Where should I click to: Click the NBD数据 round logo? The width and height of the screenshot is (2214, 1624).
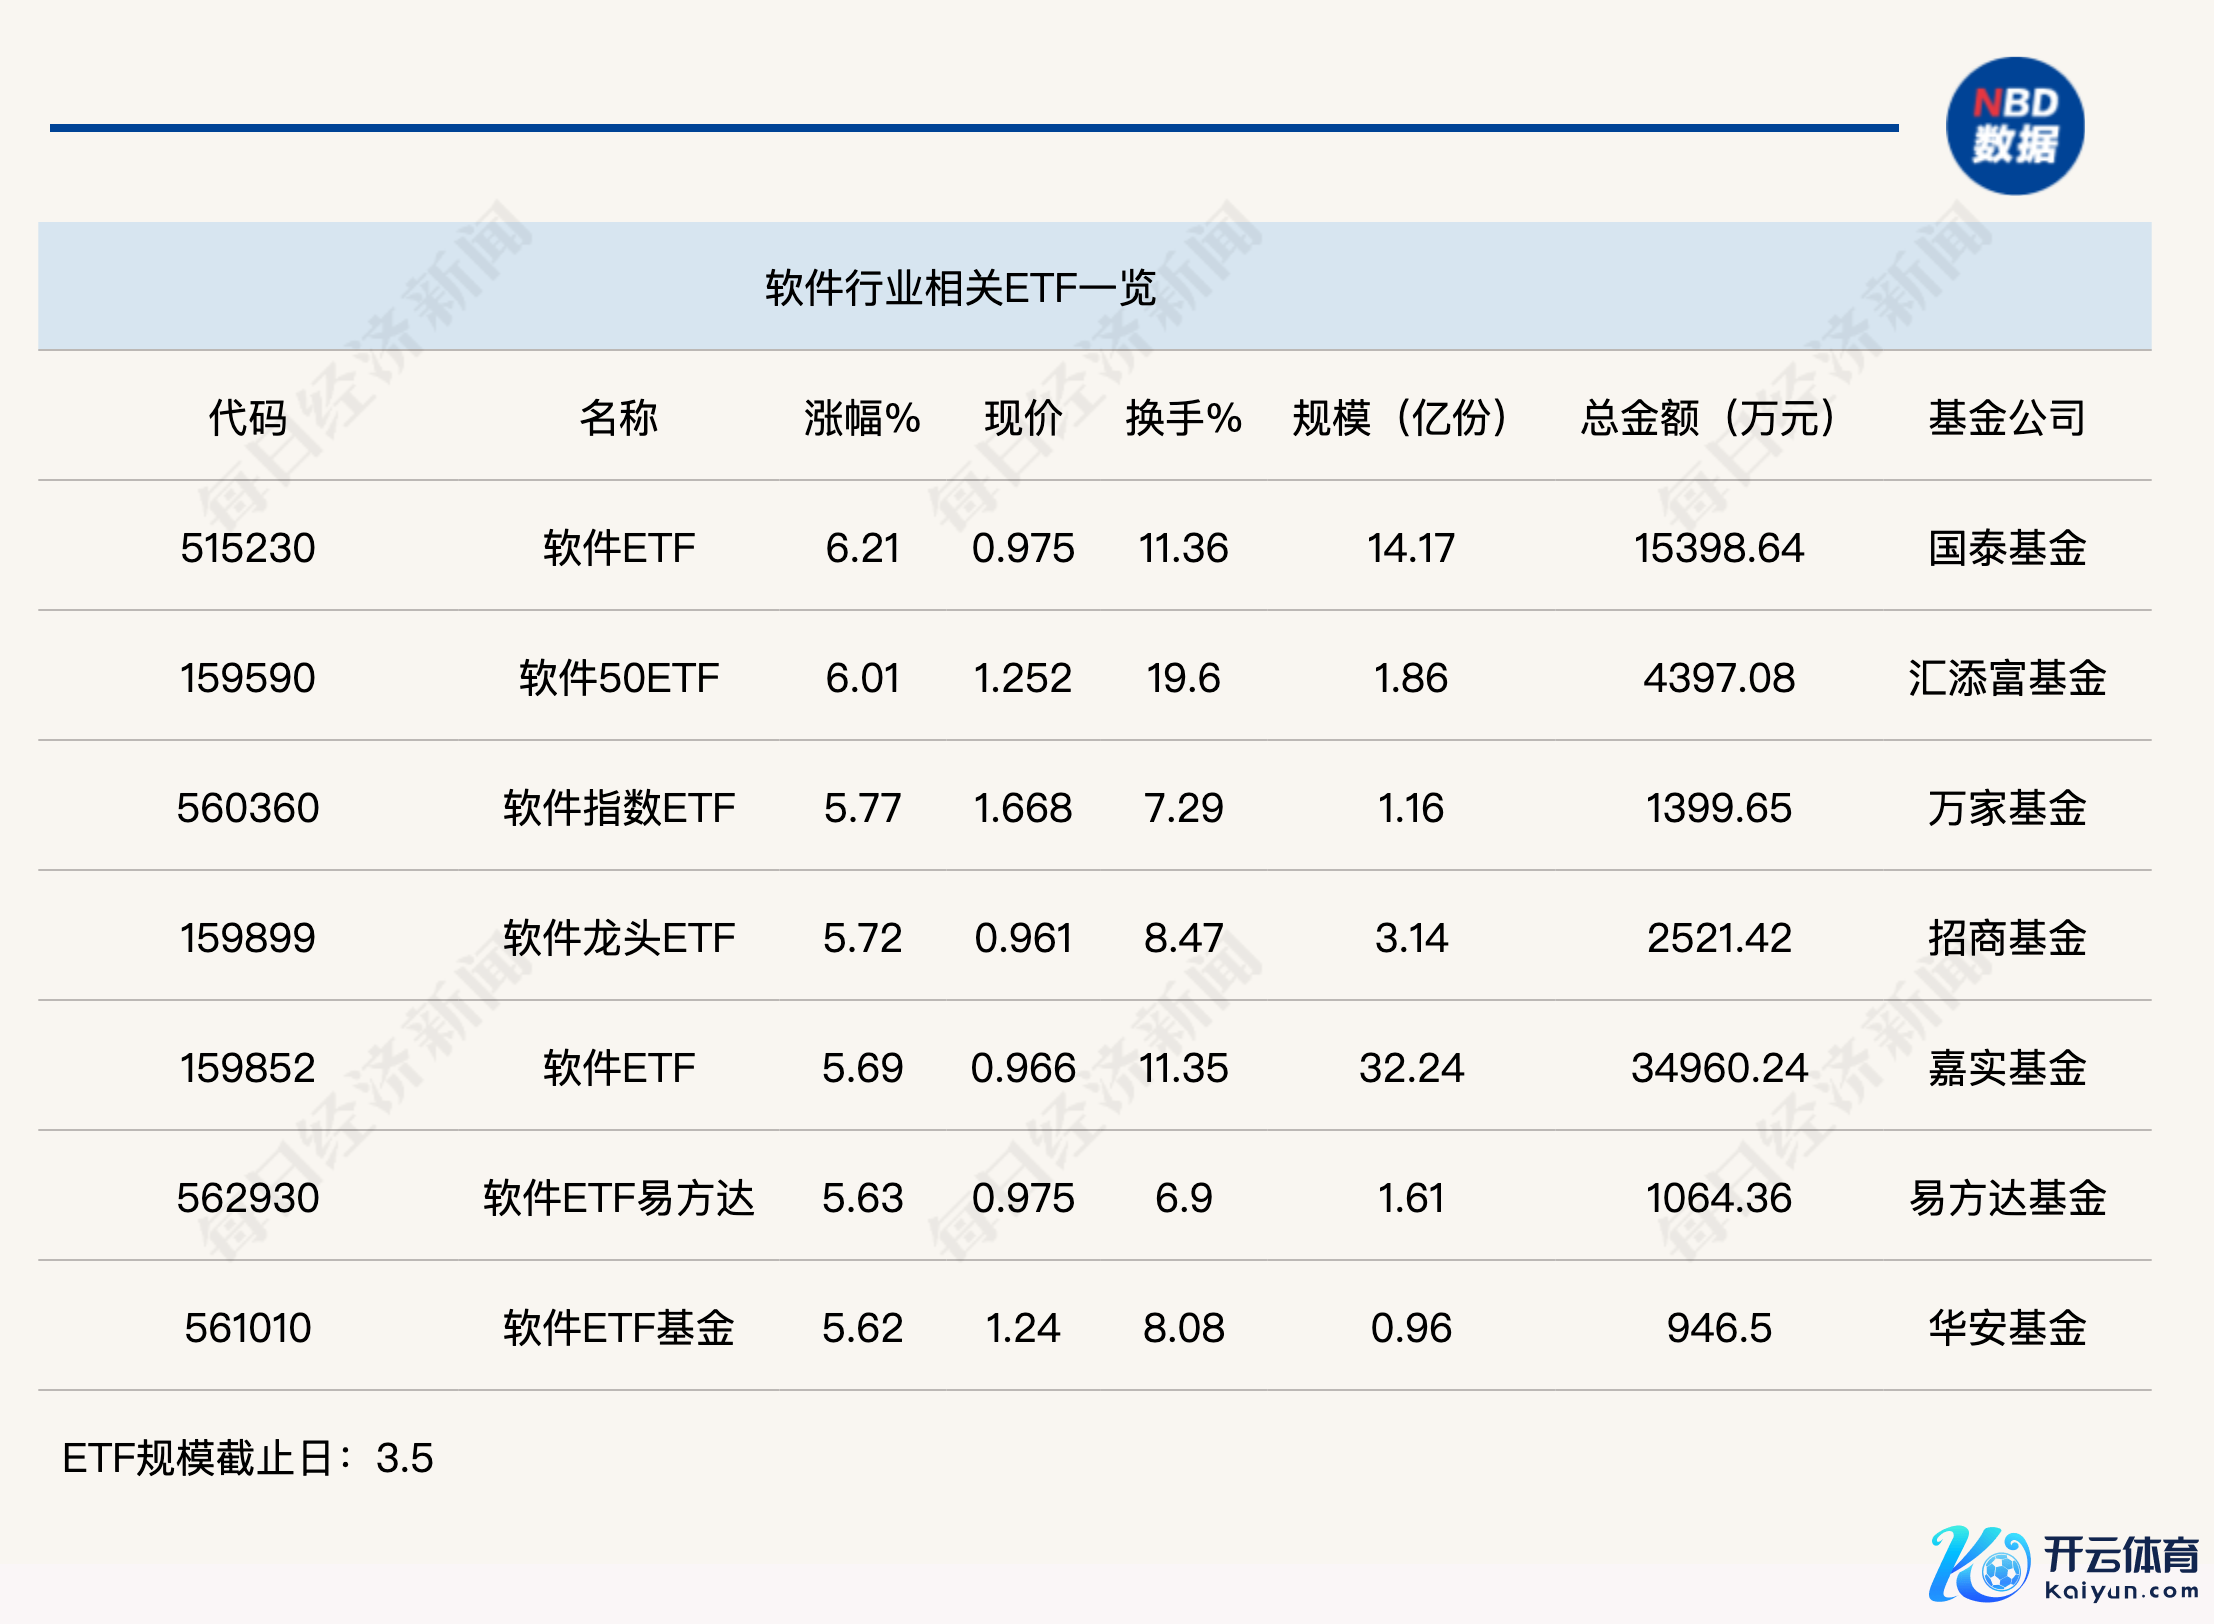2014,126
